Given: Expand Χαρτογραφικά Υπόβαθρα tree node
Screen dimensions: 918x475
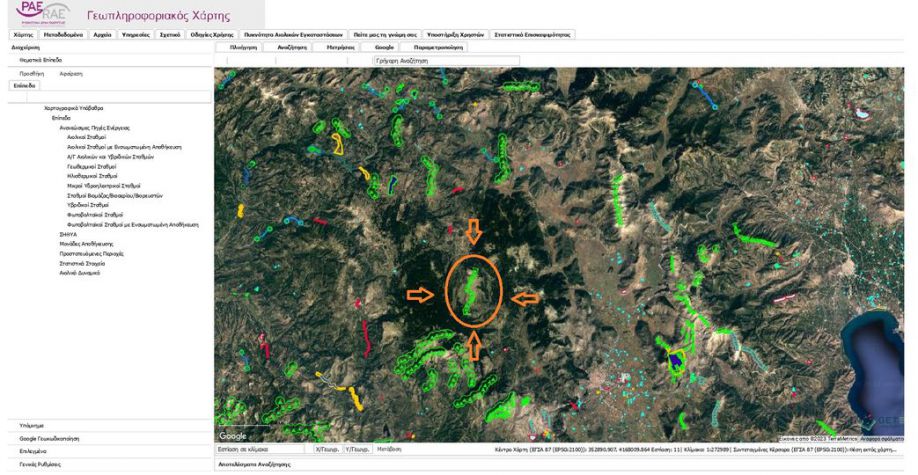Looking at the screenshot, I should 74,108.
